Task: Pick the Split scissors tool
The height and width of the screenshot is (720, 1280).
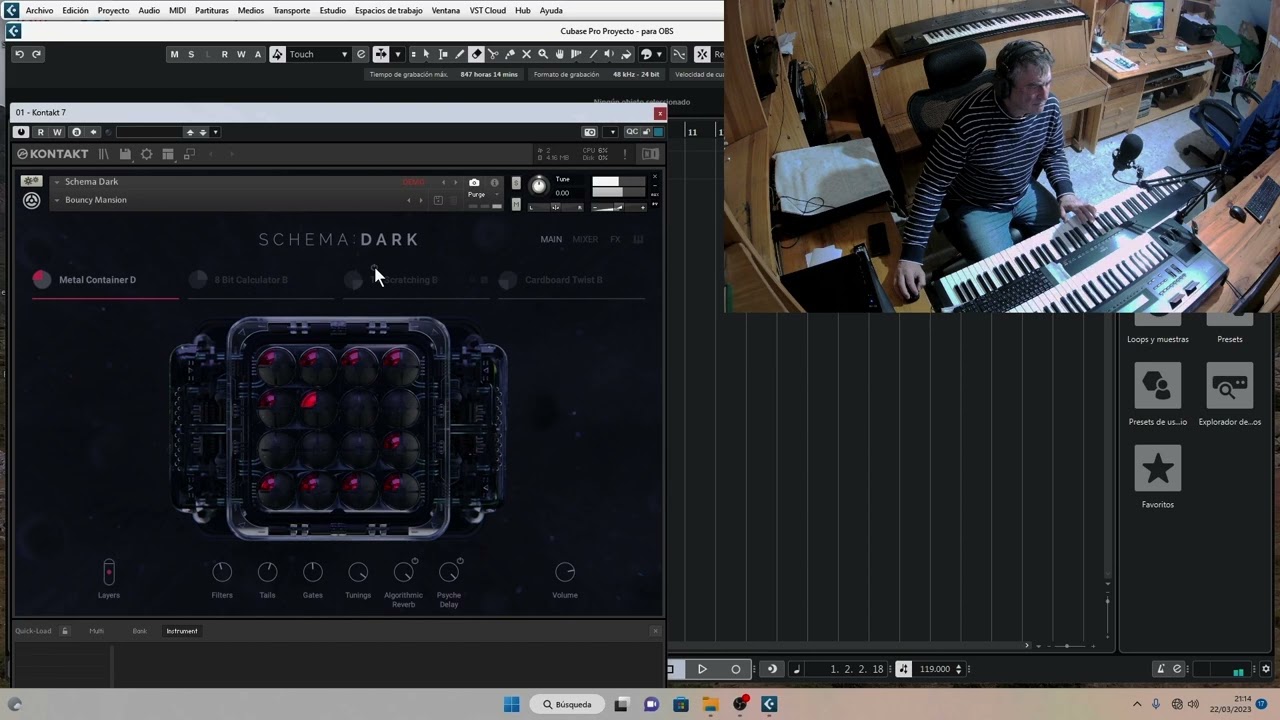Action: pyautogui.click(x=493, y=54)
